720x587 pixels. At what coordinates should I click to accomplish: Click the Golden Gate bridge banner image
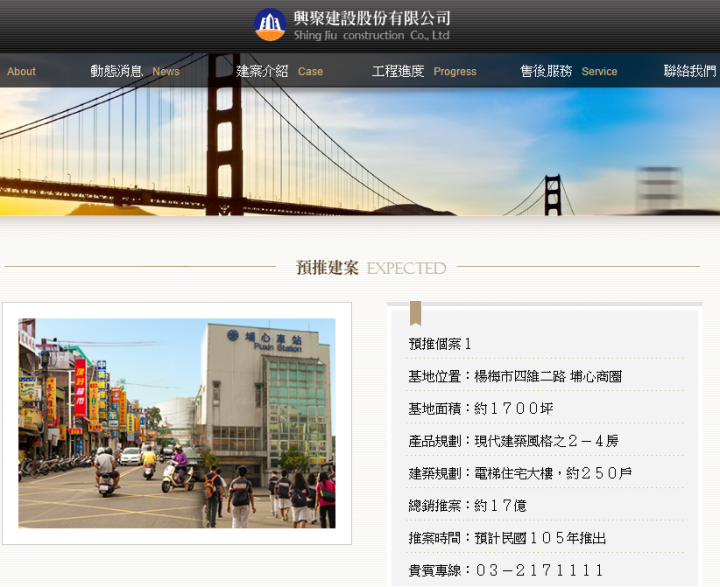(360, 152)
